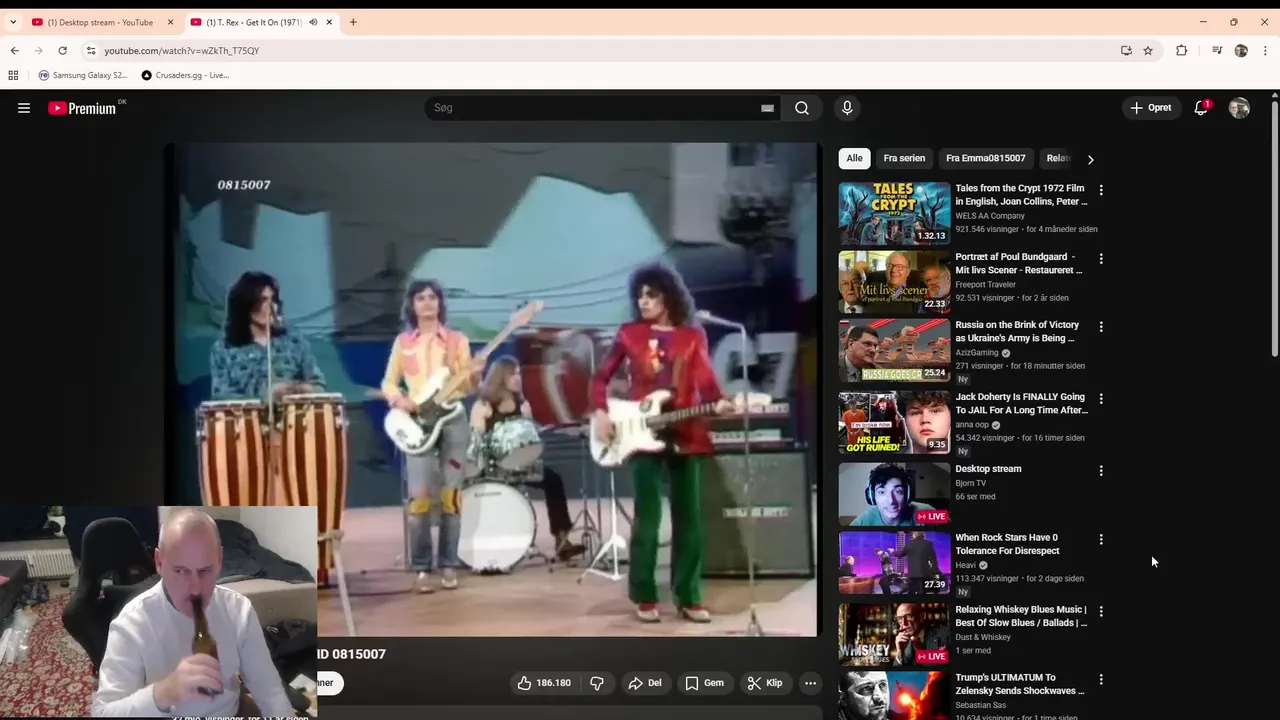Open Desktop stream live thumbnail
1280x720 pixels.
click(x=894, y=493)
